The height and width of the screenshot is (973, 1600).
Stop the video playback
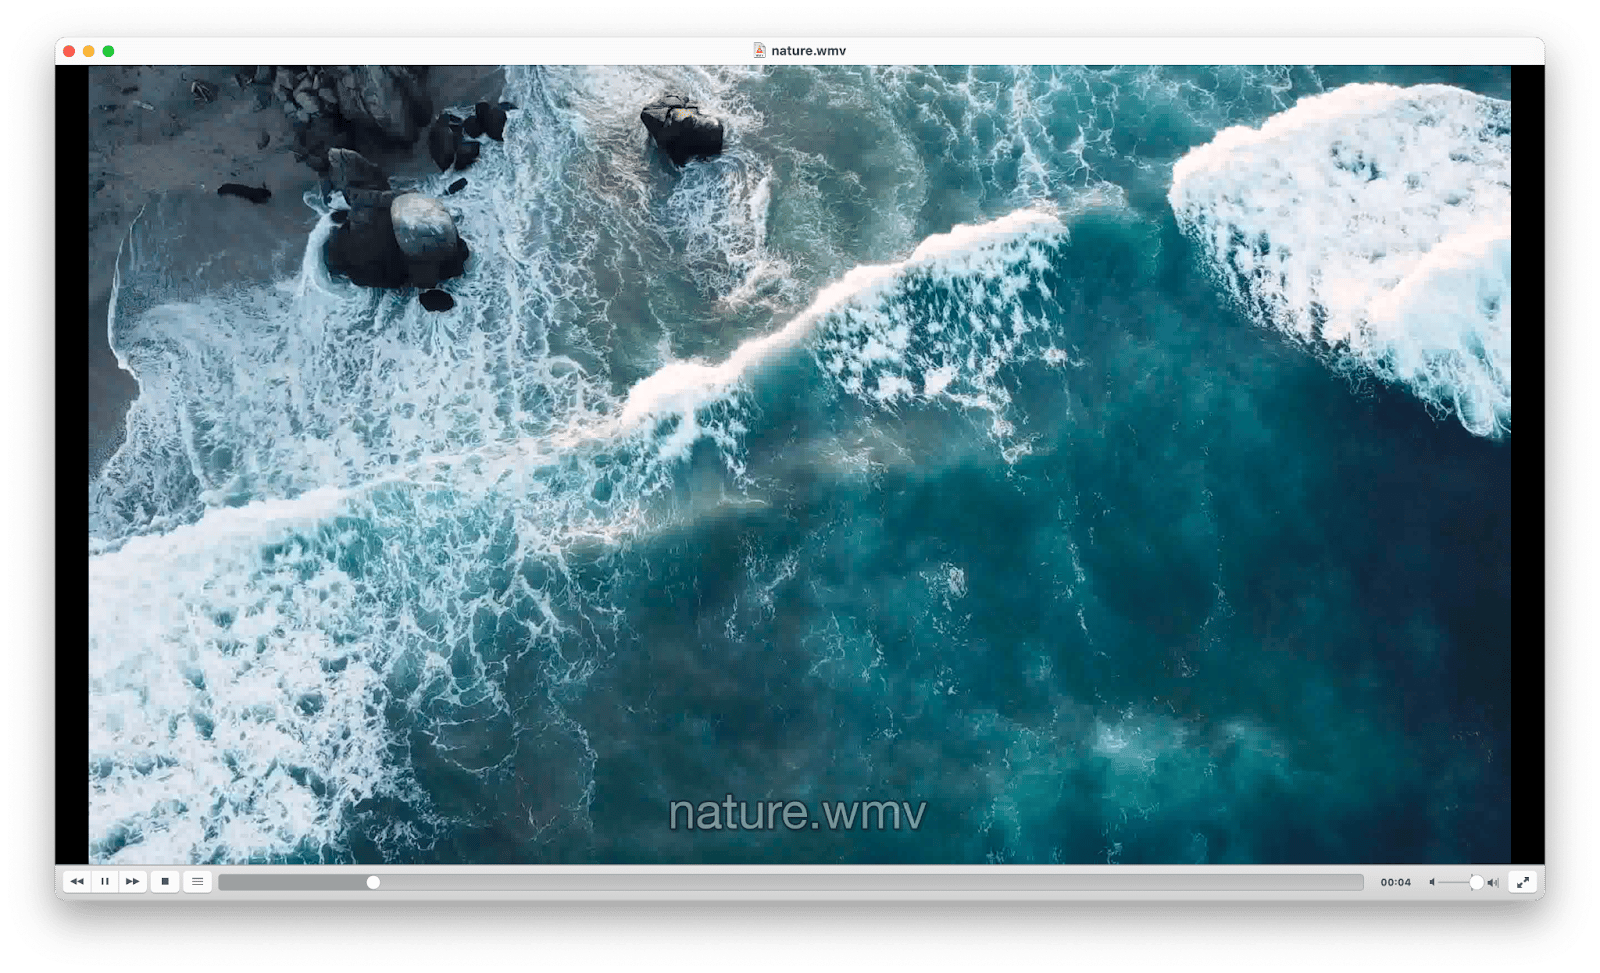coord(165,882)
